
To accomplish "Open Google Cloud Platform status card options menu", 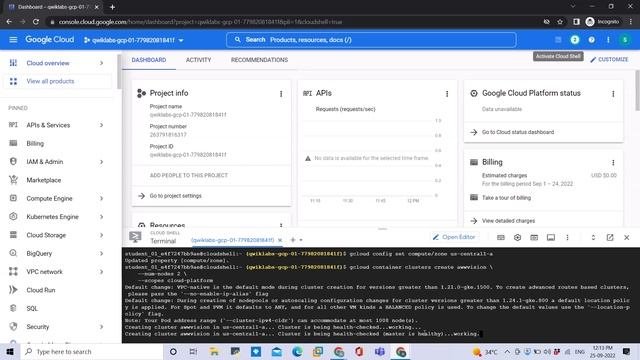I will [x=613, y=94].
